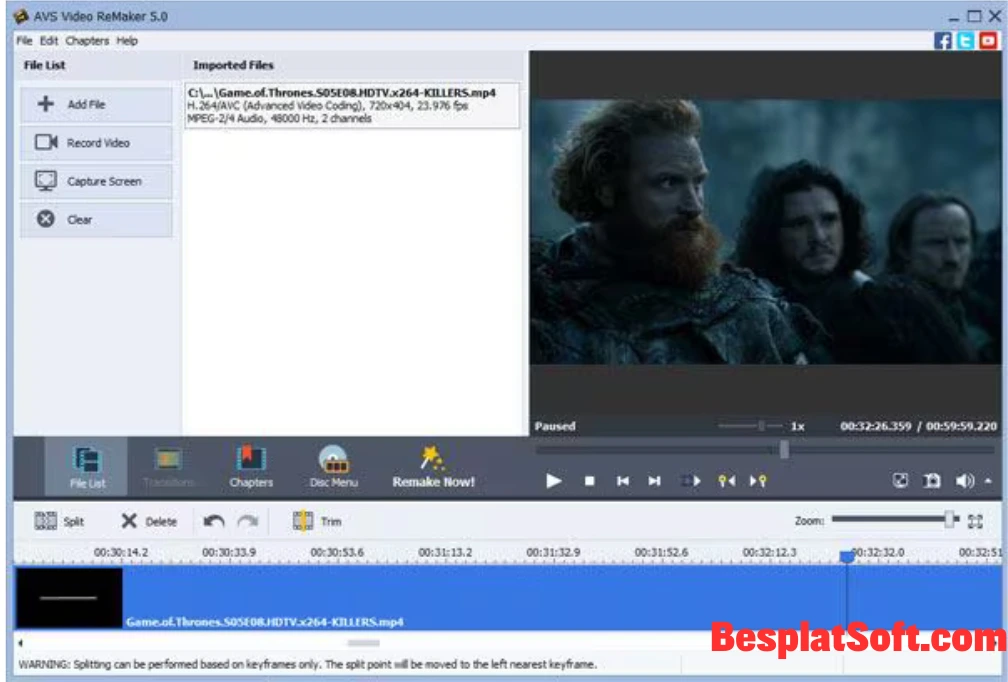This screenshot has width=1008, height=682.
Task: Open the Chapters panel icon
Action: (x=251, y=467)
